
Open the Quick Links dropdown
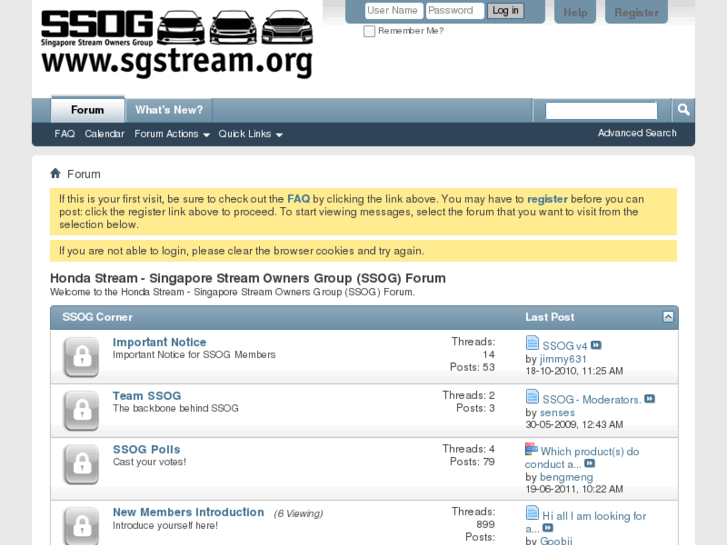250,134
